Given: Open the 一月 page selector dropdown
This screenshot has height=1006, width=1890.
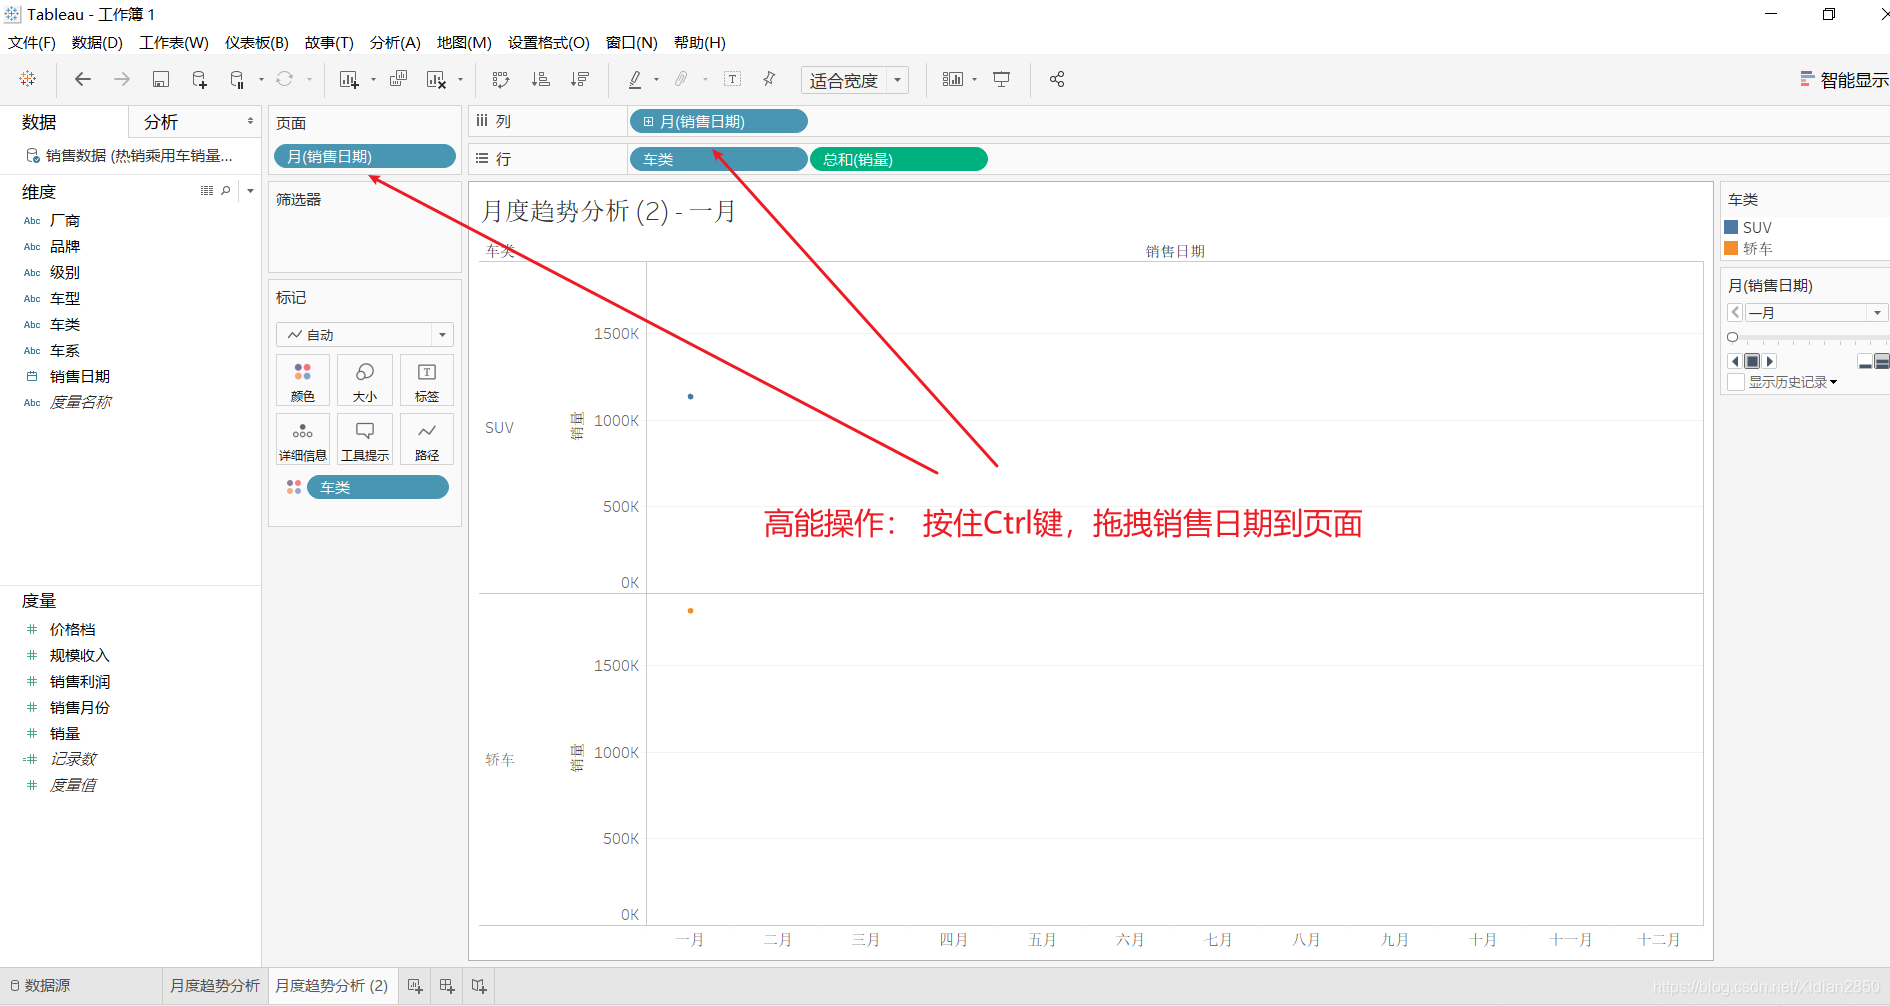Looking at the screenshot, I should coord(1816,313).
